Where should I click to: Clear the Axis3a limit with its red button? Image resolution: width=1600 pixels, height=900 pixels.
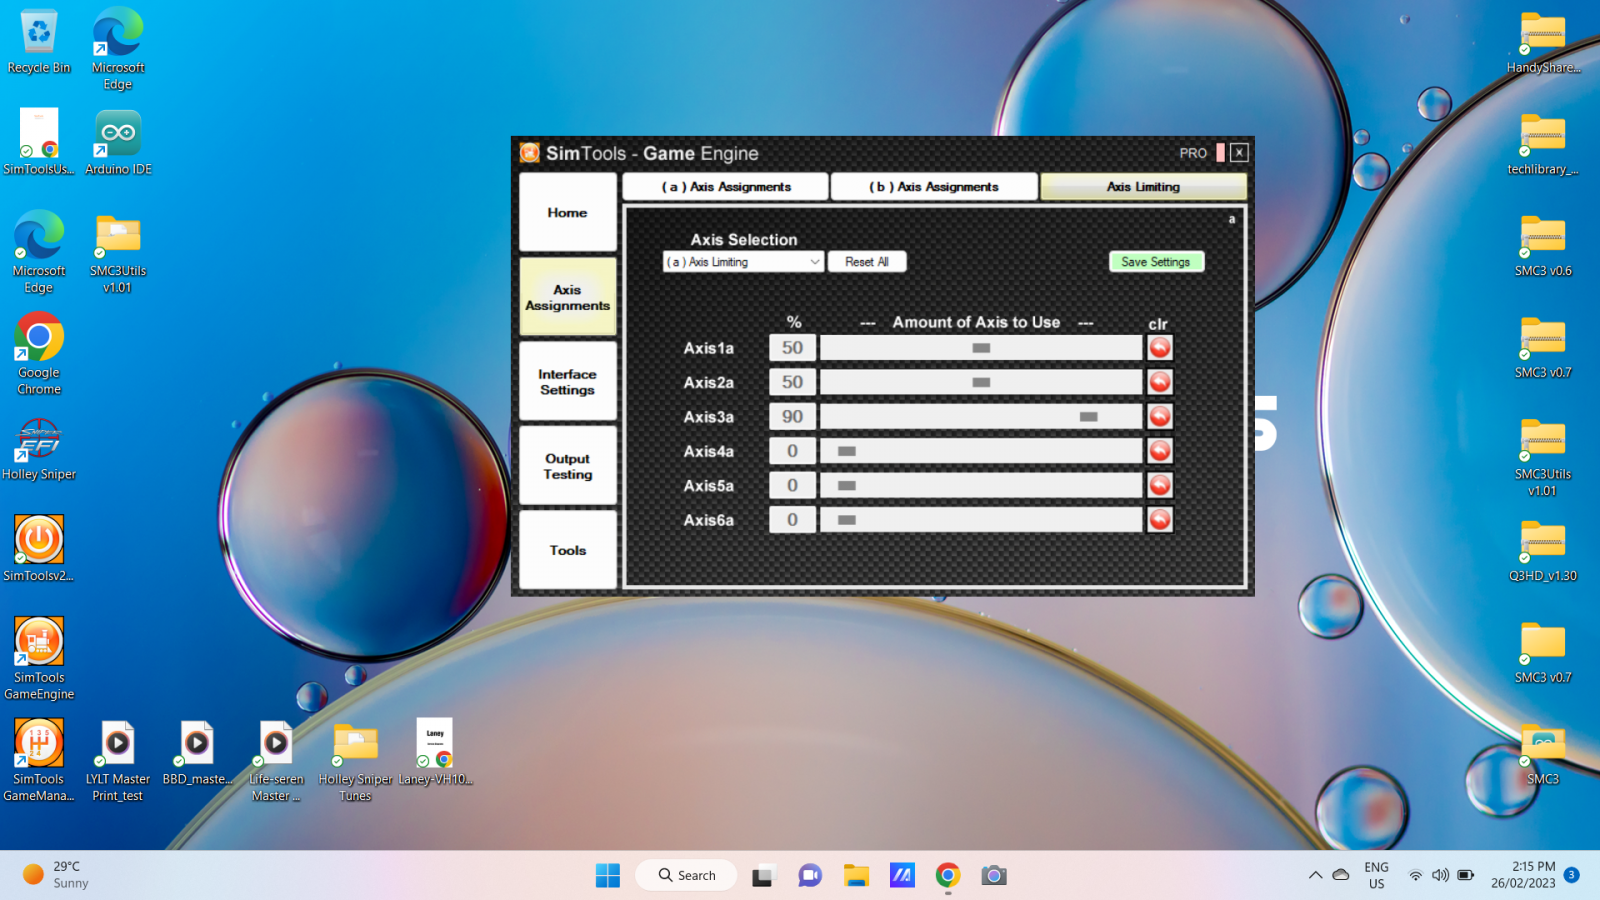[1160, 417]
